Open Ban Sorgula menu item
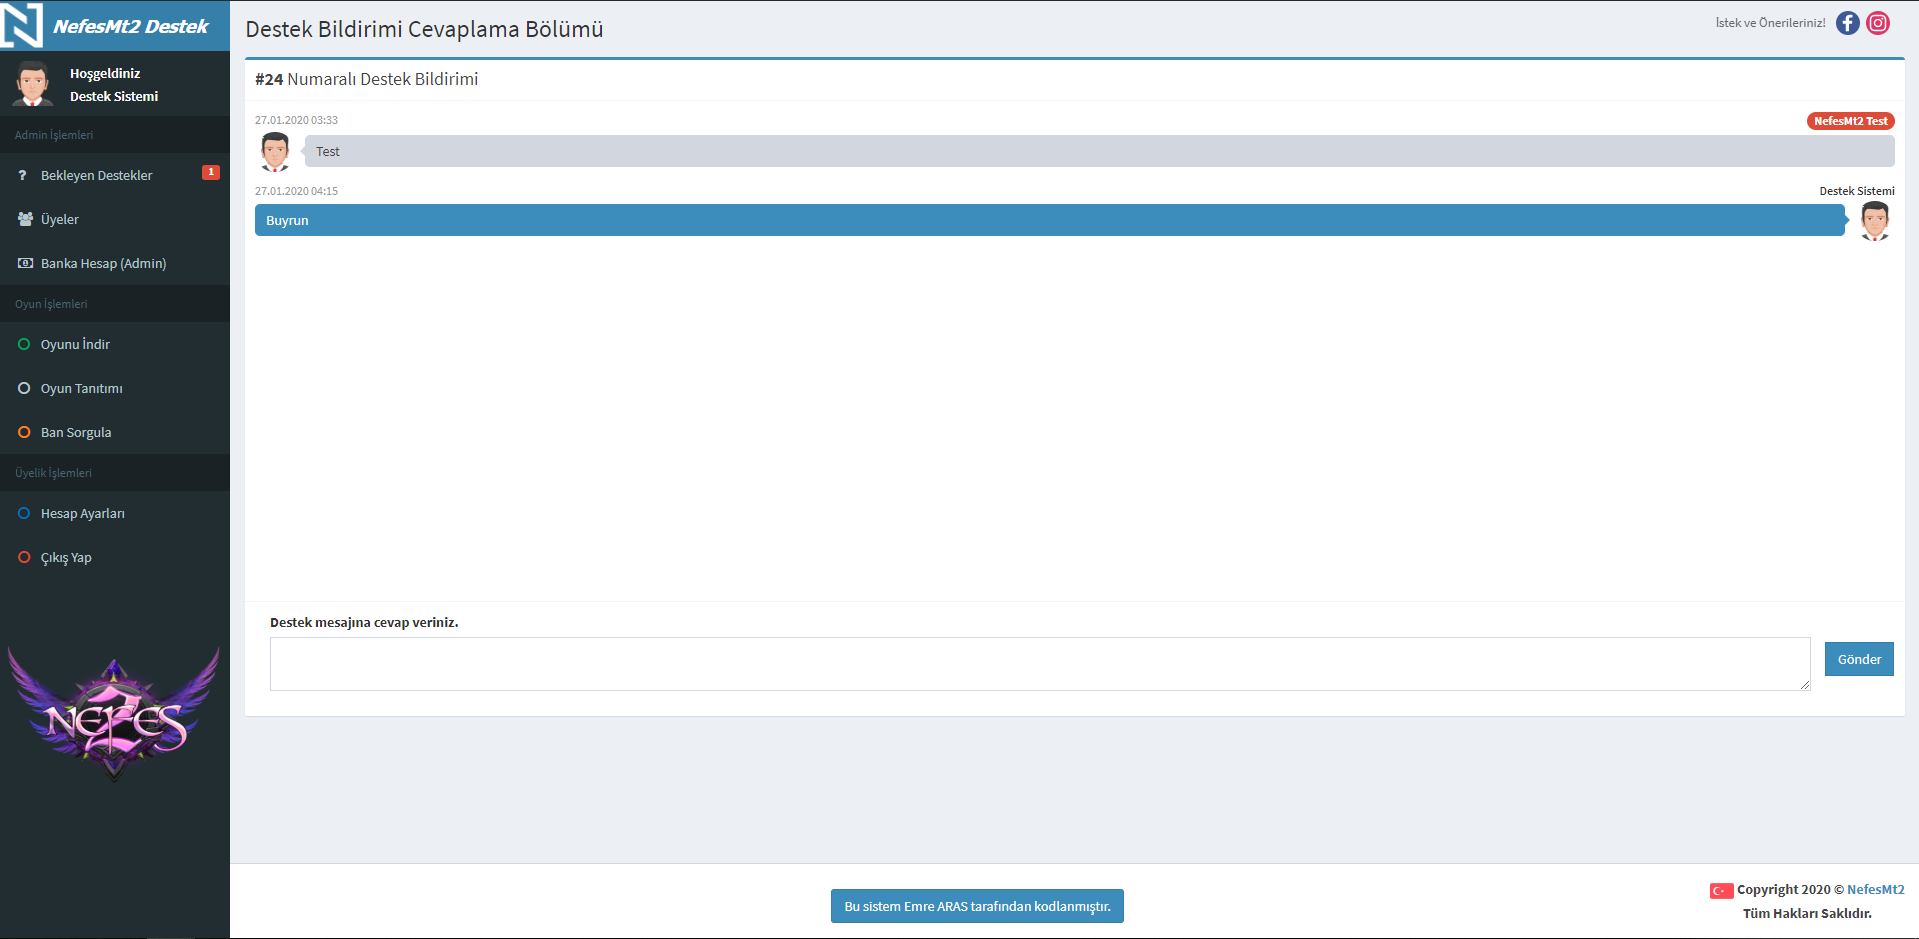1919x939 pixels. pyautogui.click(x=115, y=432)
